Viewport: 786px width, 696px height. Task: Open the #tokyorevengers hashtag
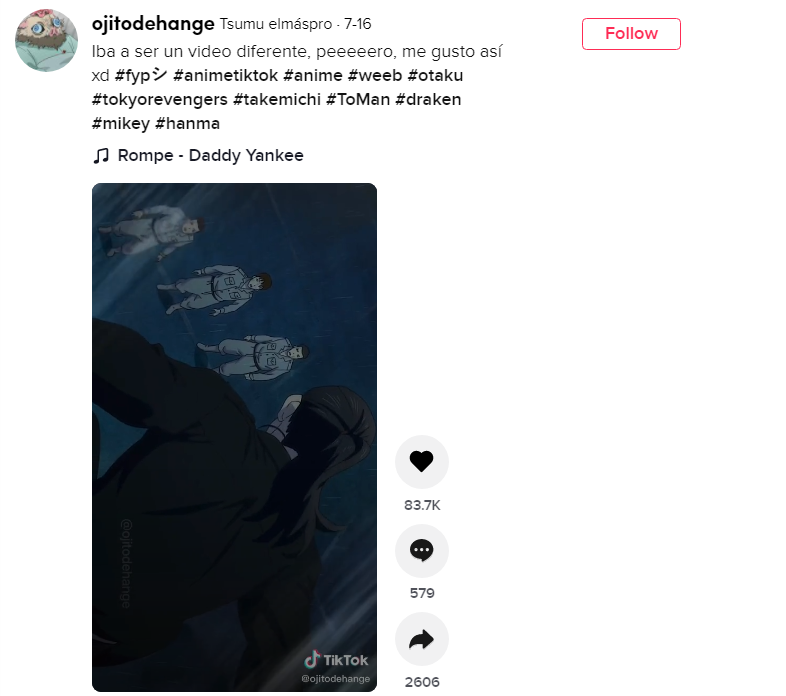(159, 99)
